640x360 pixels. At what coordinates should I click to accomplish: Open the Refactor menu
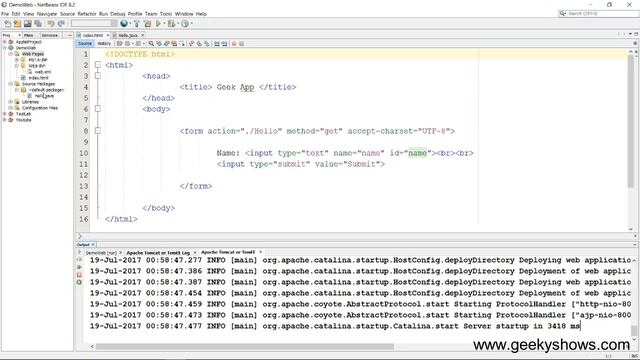point(87,14)
